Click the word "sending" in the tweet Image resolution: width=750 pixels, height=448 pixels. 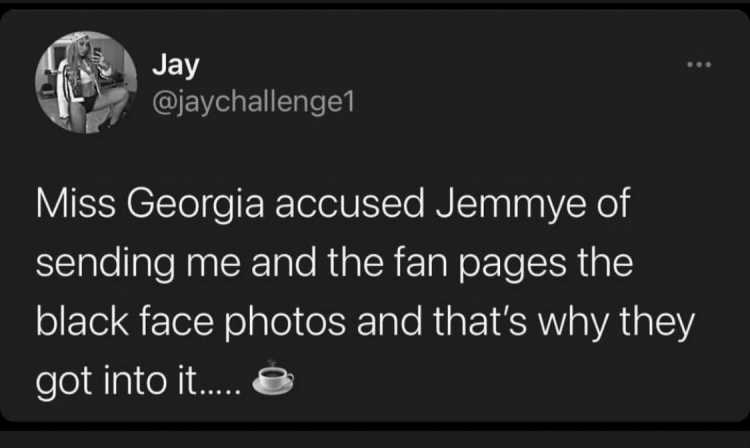point(105,264)
